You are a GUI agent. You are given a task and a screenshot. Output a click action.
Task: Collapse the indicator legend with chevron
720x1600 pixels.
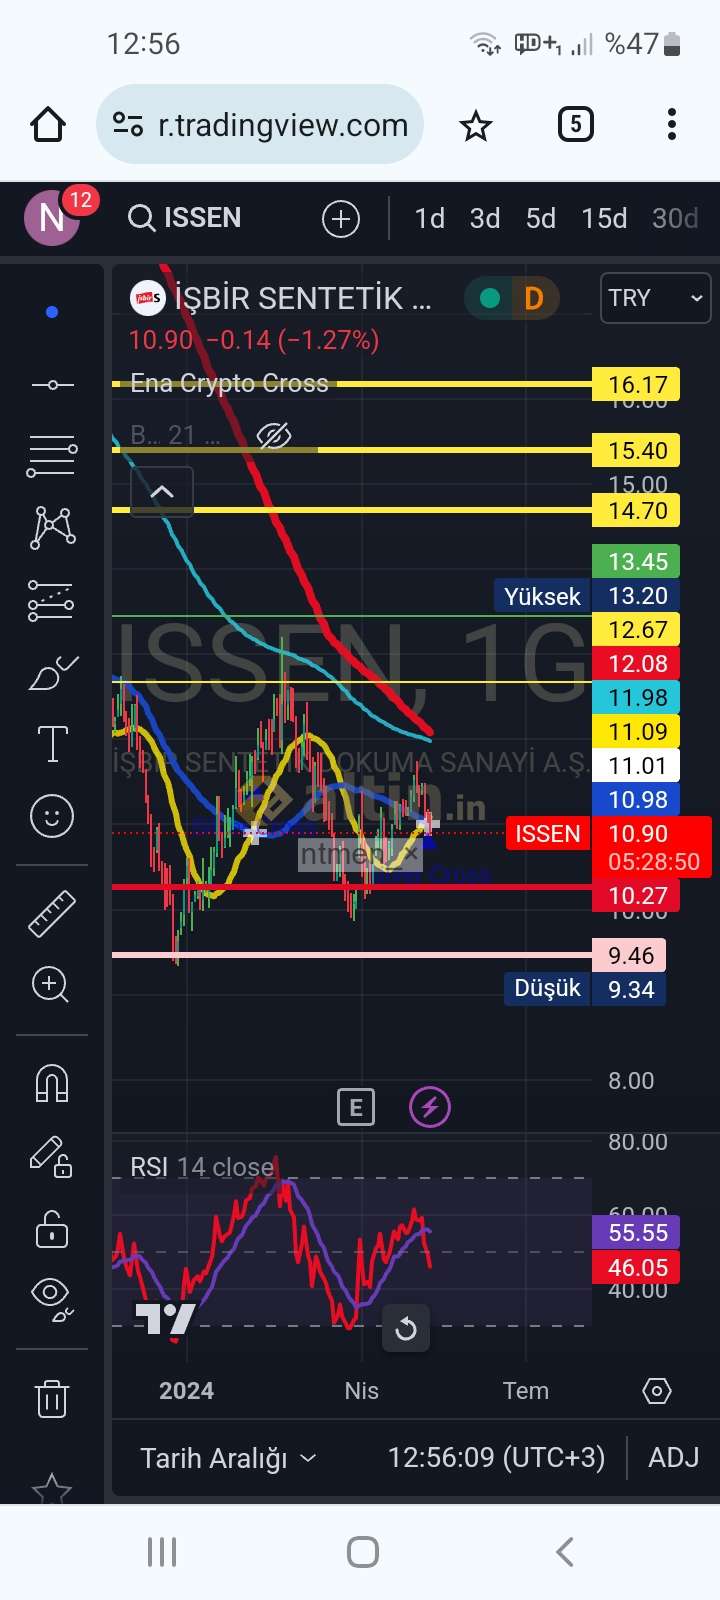coord(162,491)
